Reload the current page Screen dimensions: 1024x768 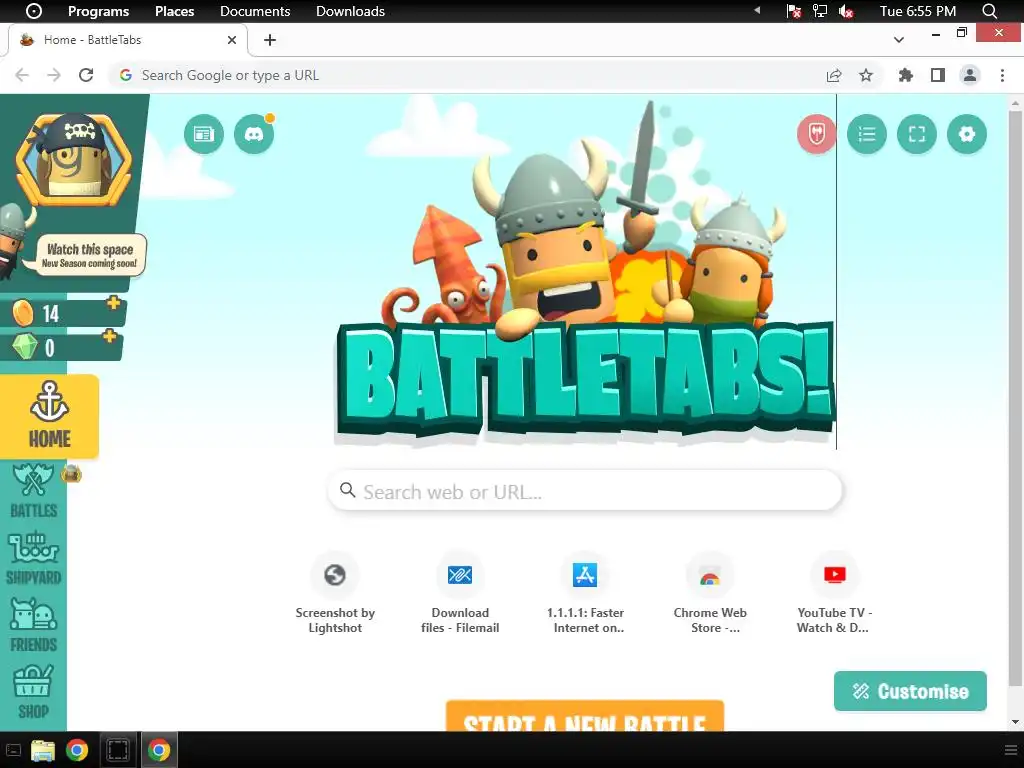(x=86, y=75)
